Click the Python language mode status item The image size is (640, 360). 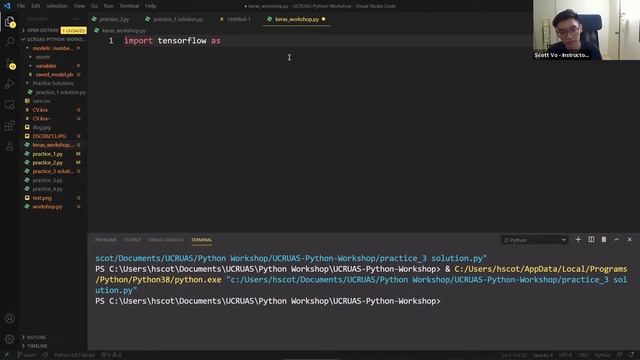click(602, 355)
